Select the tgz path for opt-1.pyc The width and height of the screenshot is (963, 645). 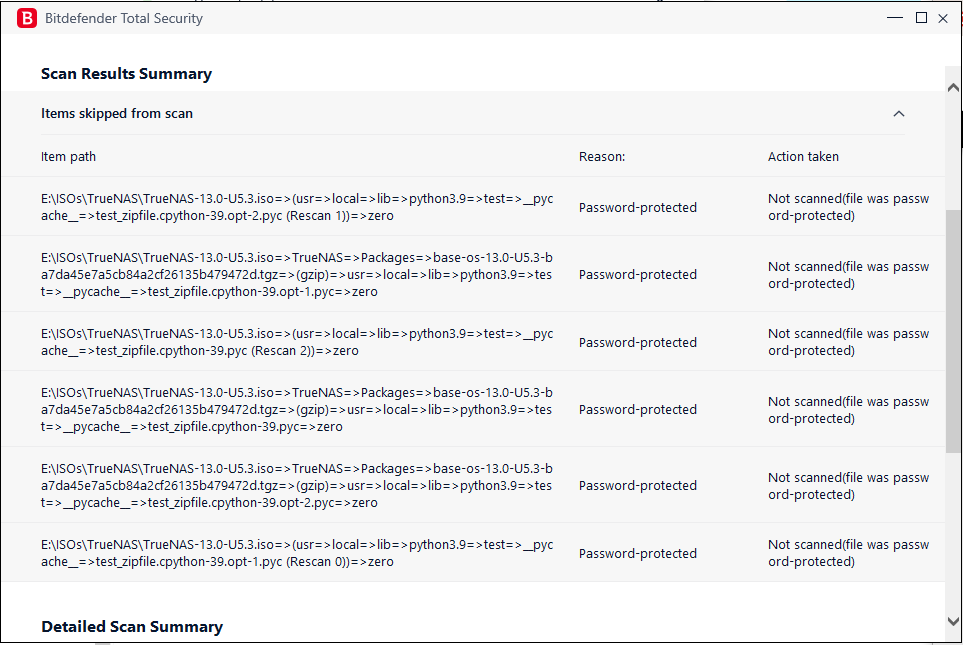[x=297, y=275]
